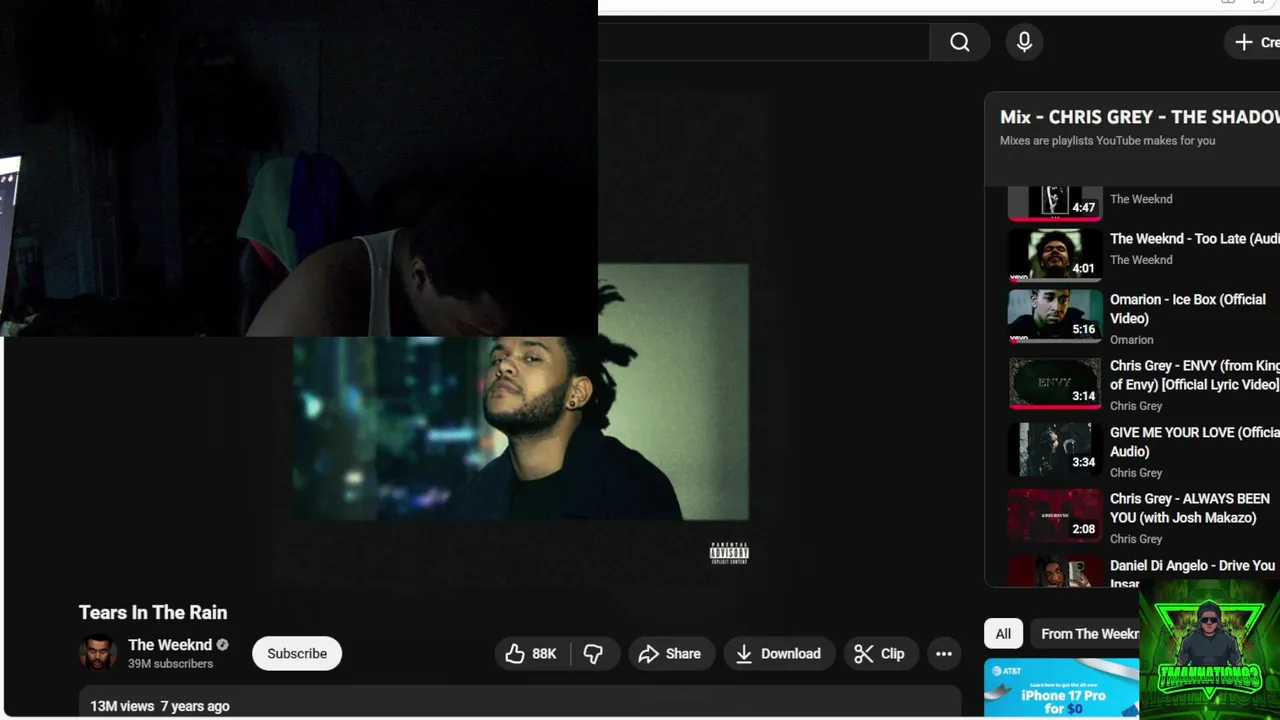Open the Omarion Ice Box thumbnail
Image resolution: width=1280 pixels, height=720 pixels.
pyautogui.click(x=1054, y=315)
